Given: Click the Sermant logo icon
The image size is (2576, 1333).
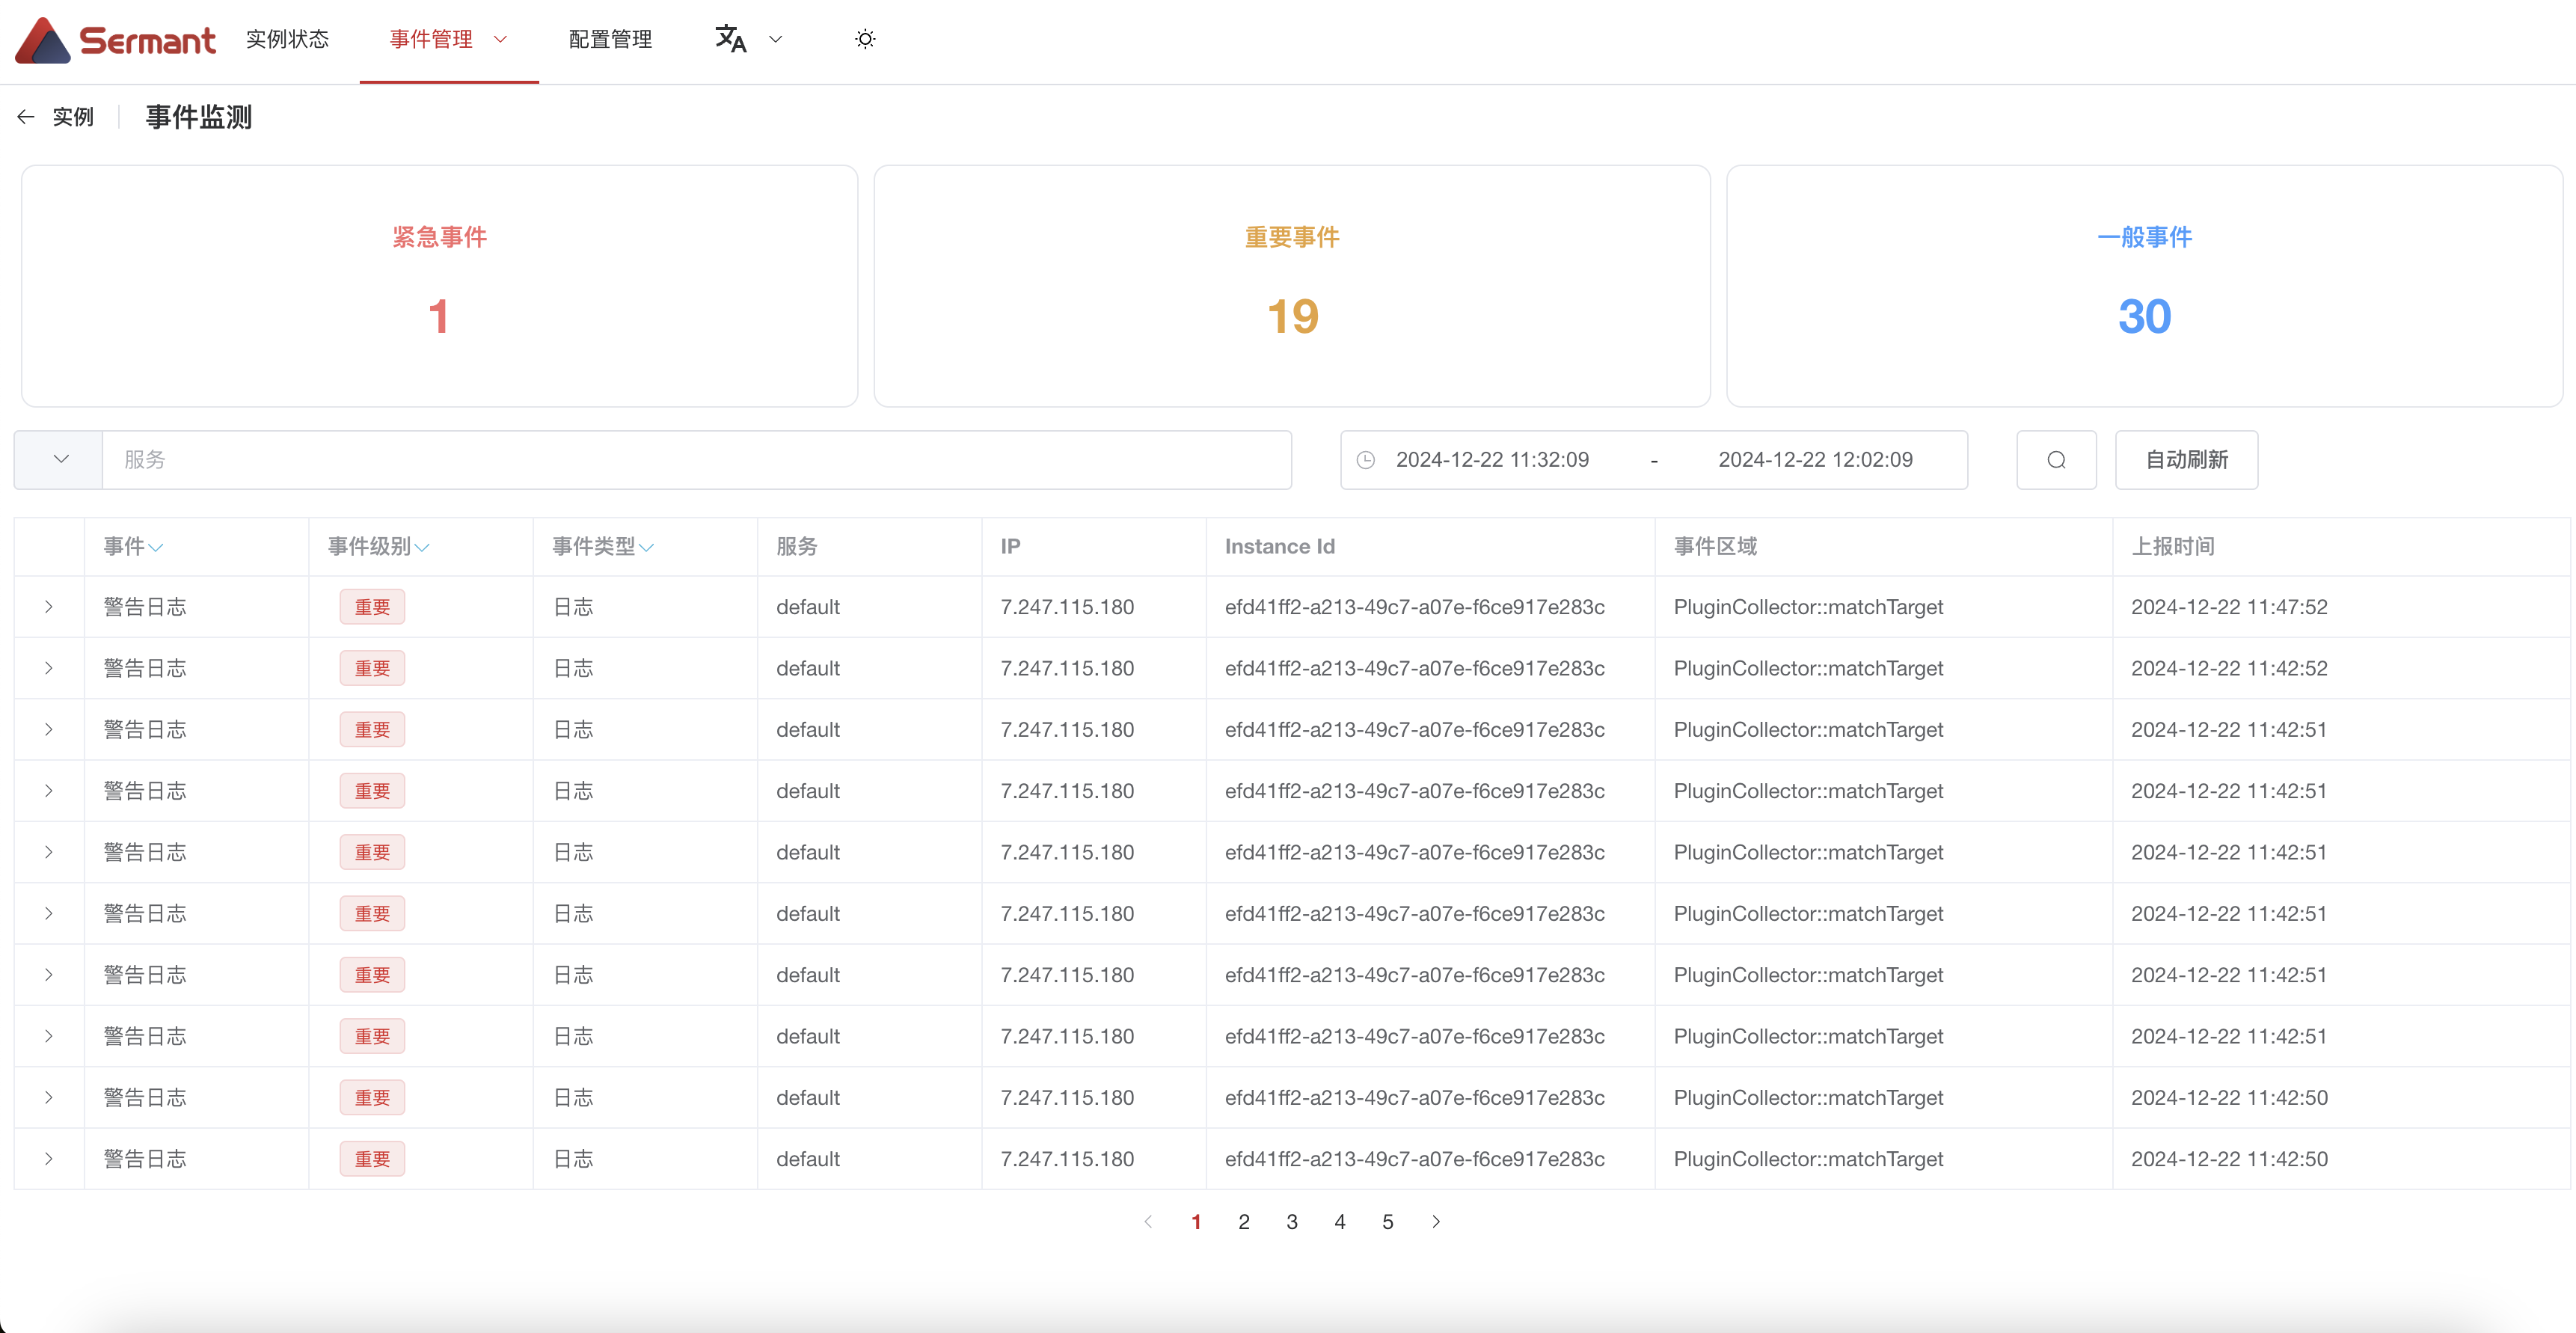Looking at the screenshot, I should tap(43, 40).
